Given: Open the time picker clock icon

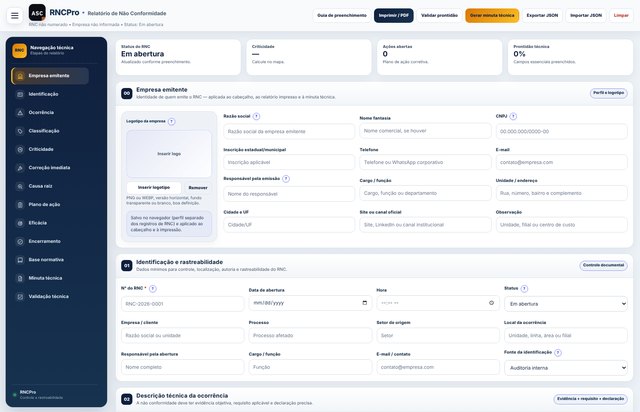Looking at the screenshot, I should coord(491,303).
